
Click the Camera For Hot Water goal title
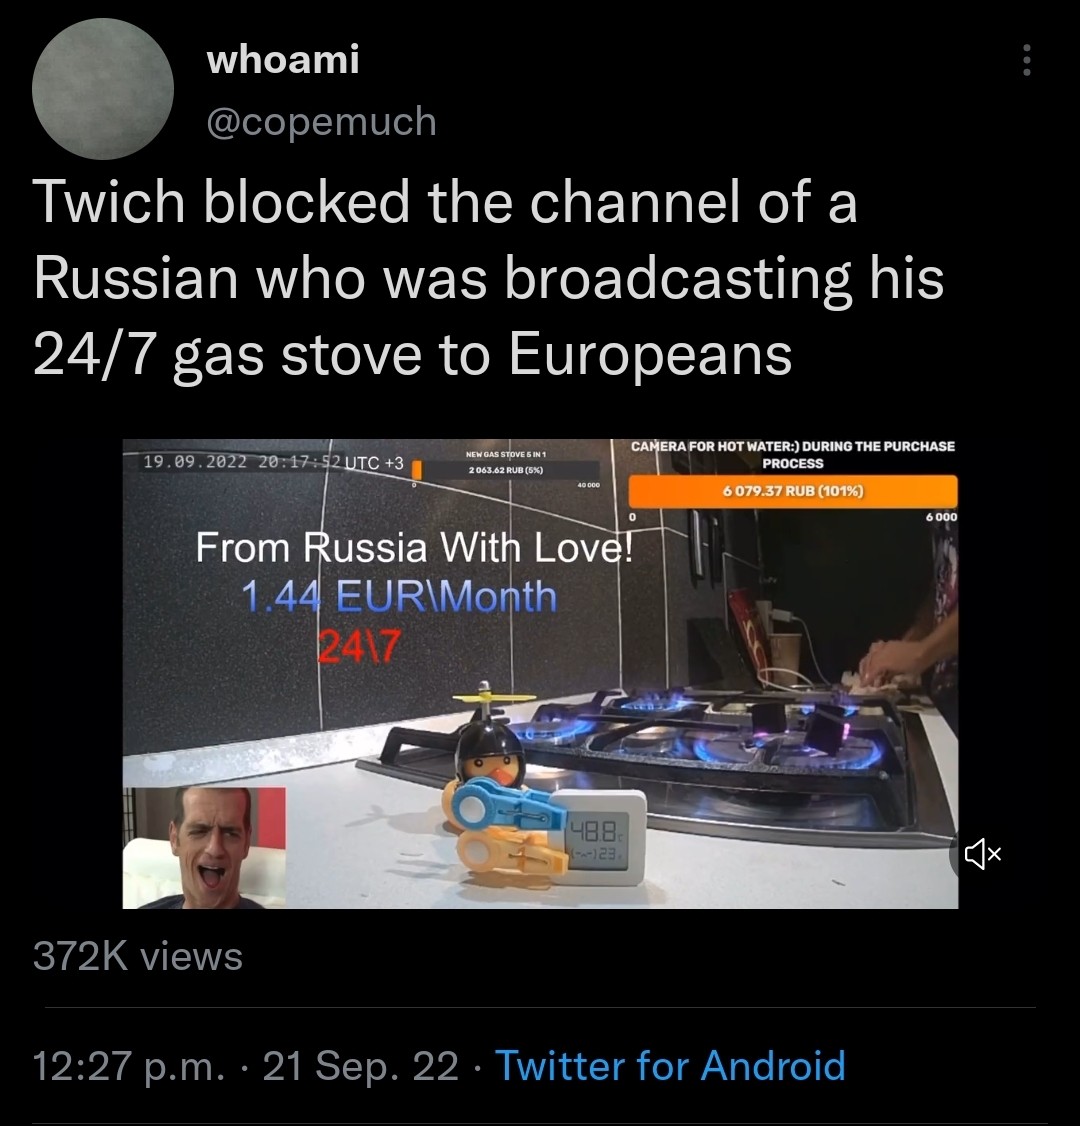792,454
